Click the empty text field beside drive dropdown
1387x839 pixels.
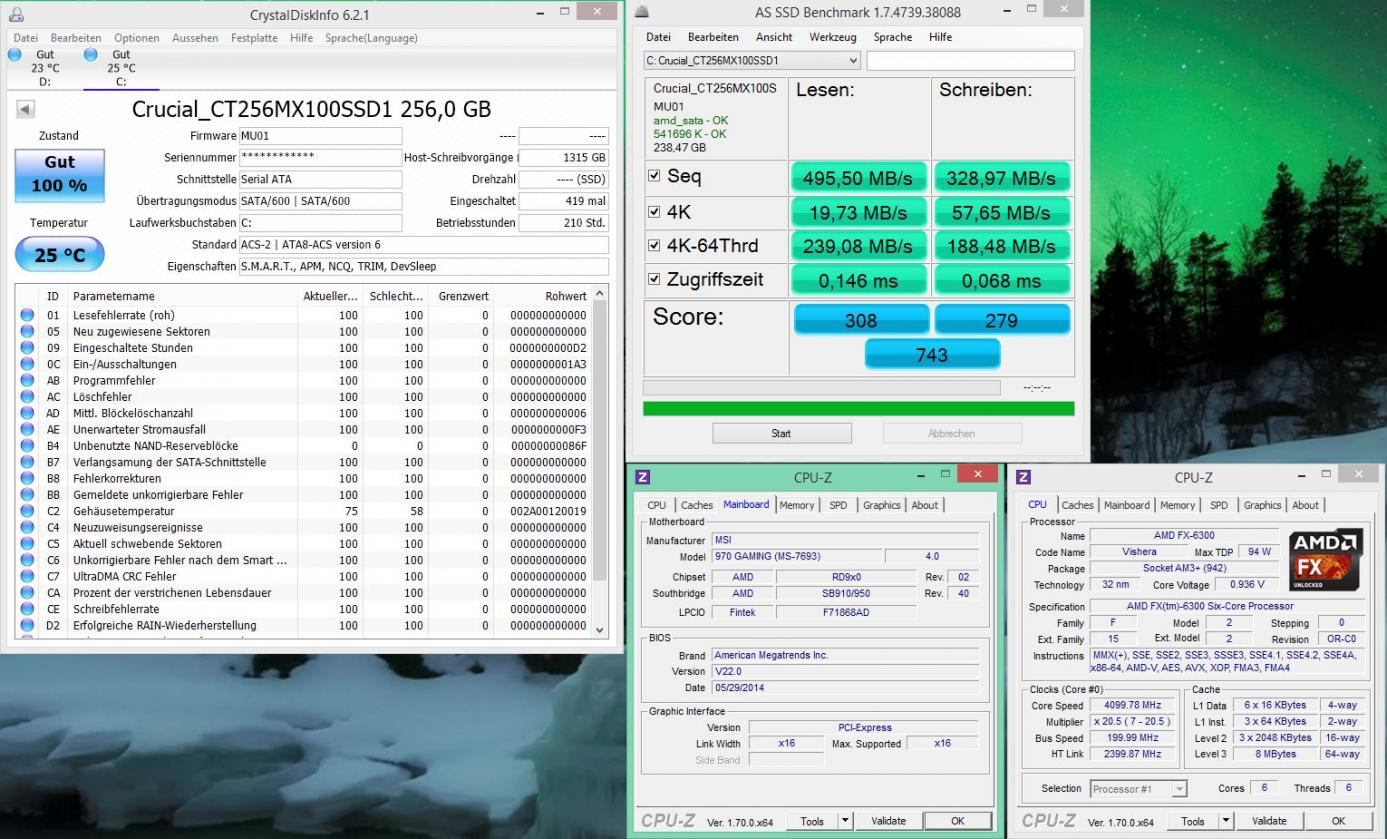click(x=971, y=61)
